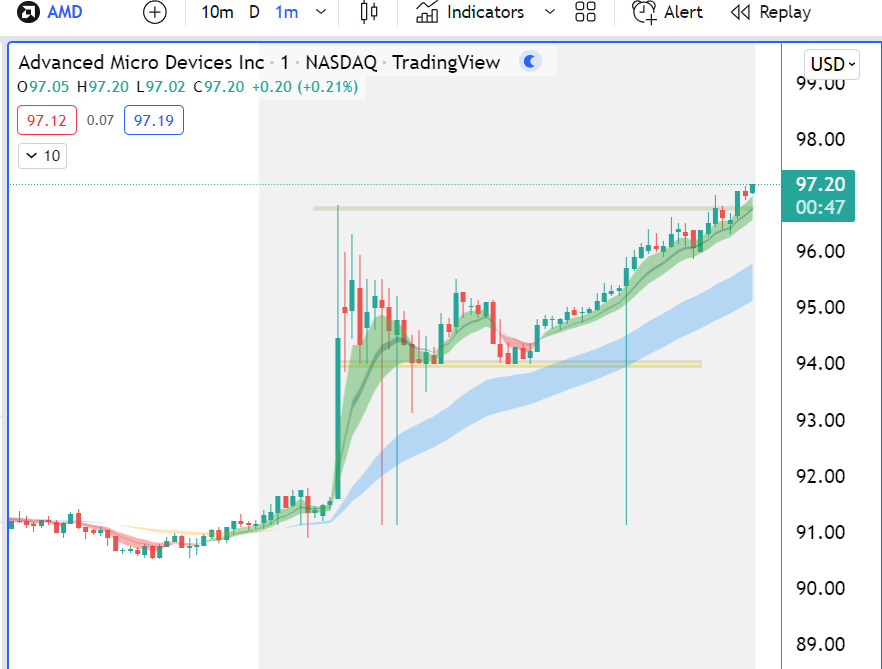Select the candlestick chart style icon
882x669 pixels.
(x=368, y=13)
